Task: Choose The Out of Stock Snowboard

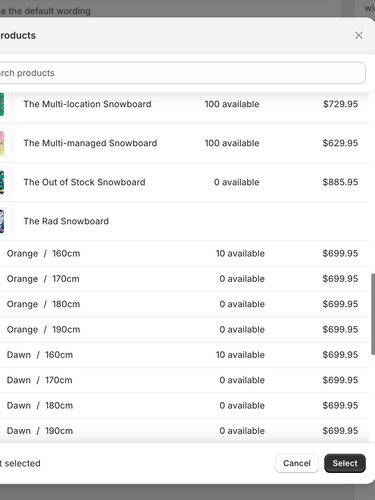Action: pyautogui.click(x=184, y=182)
